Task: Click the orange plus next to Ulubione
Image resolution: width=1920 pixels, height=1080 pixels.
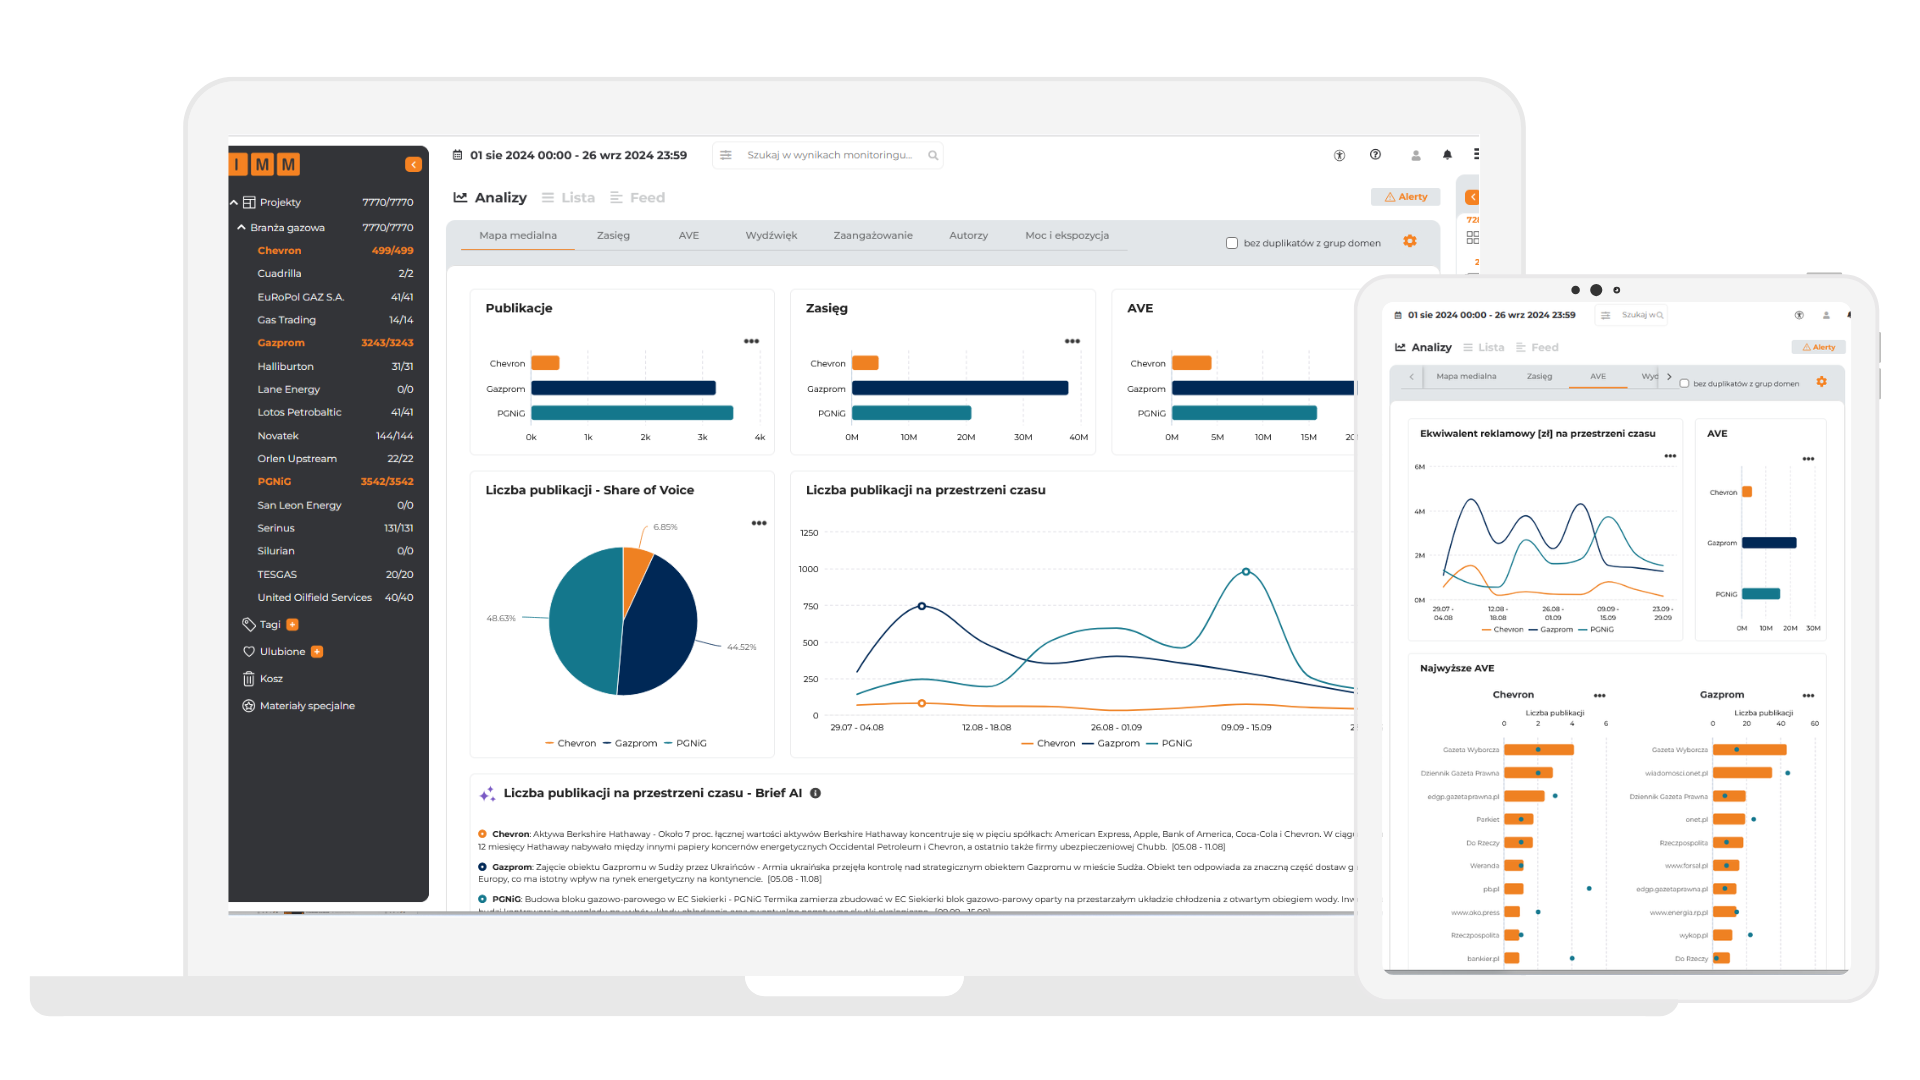Action: click(x=317, y=651)
